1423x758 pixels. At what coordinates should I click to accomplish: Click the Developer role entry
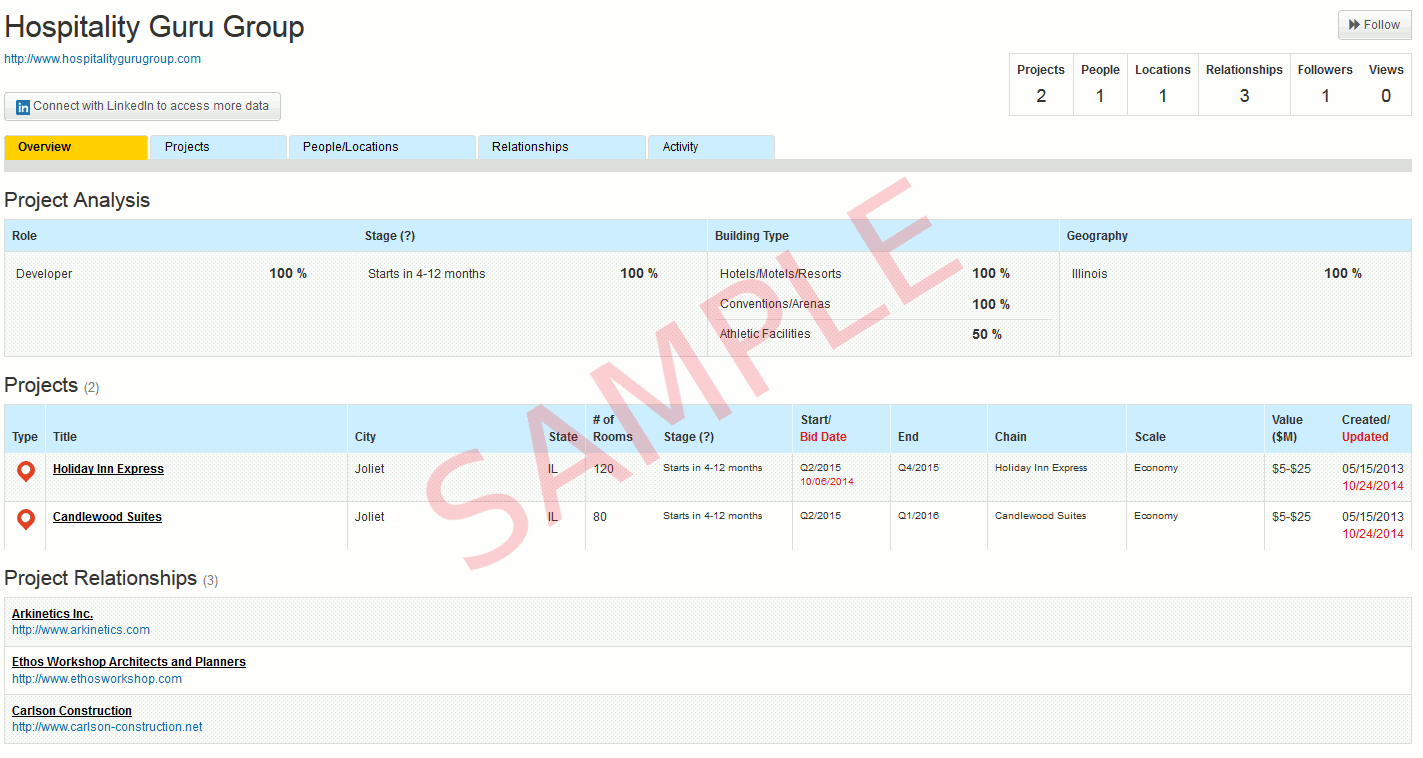coord(44,274)
